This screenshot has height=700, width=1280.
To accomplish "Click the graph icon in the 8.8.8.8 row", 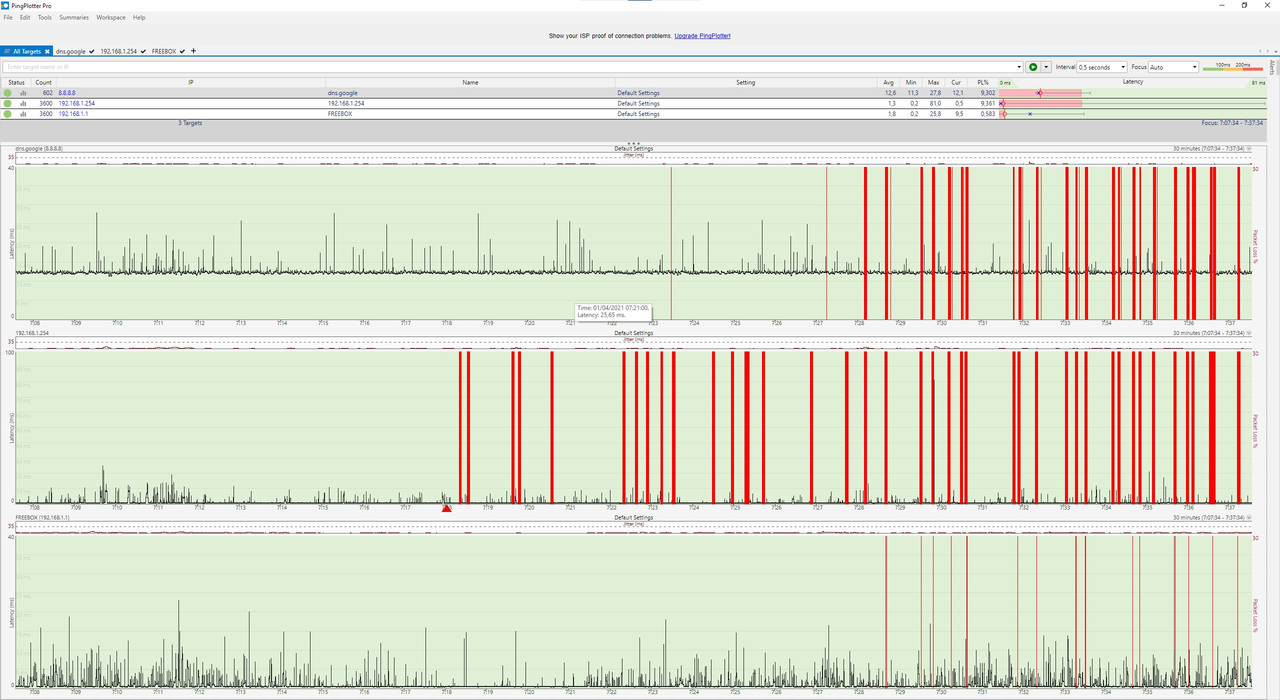I will tap(23, 93).
